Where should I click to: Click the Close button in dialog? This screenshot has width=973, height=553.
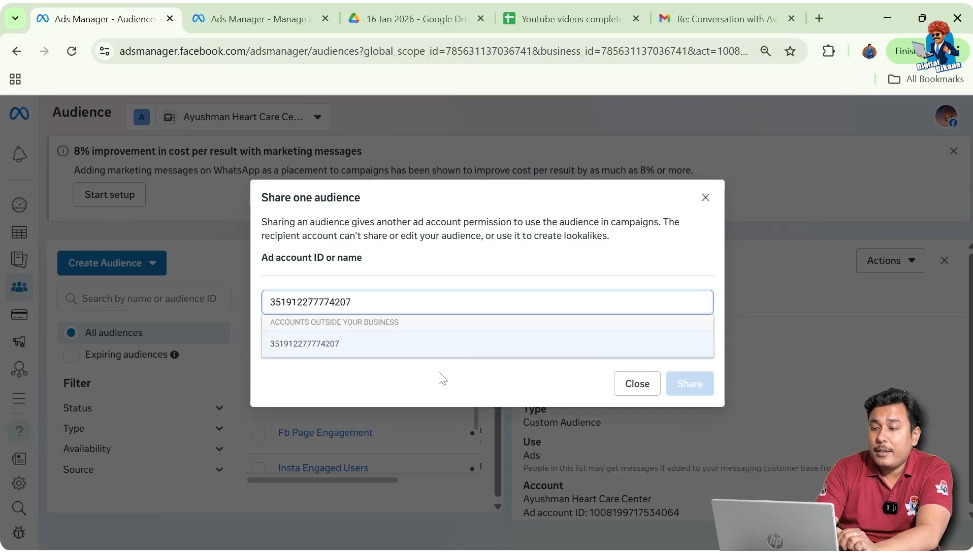tap(637, 384)
